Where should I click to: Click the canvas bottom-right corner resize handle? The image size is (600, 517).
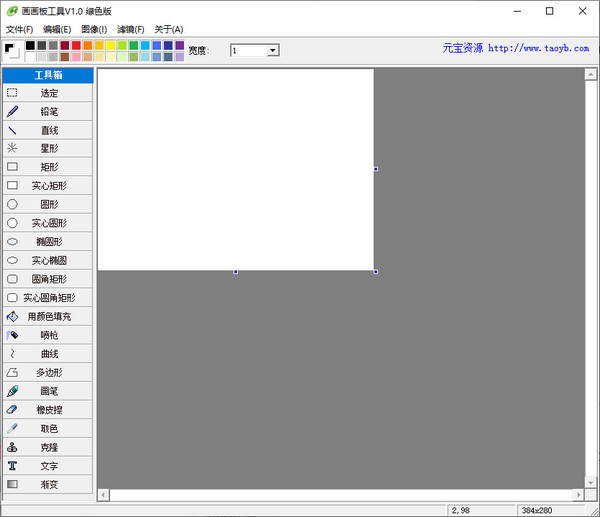pyautogui.click(x=376, y=272)
